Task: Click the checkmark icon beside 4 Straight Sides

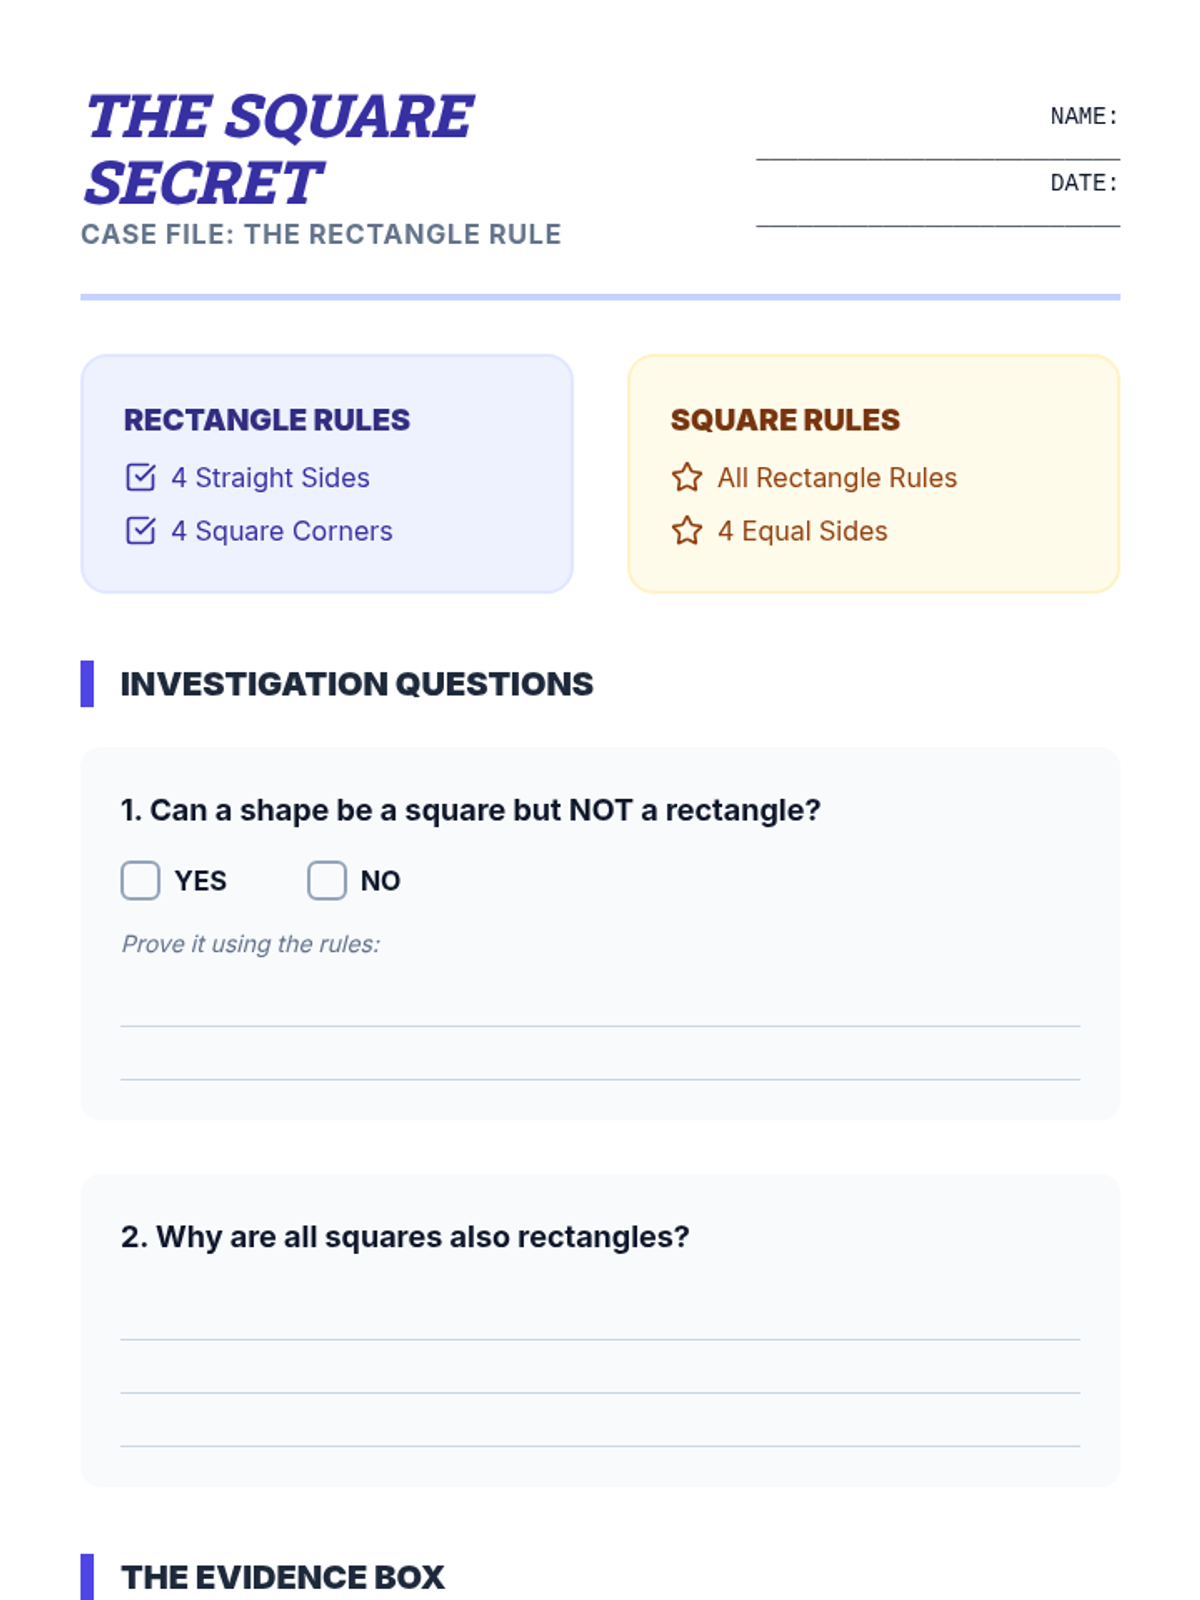Action: 141,477
